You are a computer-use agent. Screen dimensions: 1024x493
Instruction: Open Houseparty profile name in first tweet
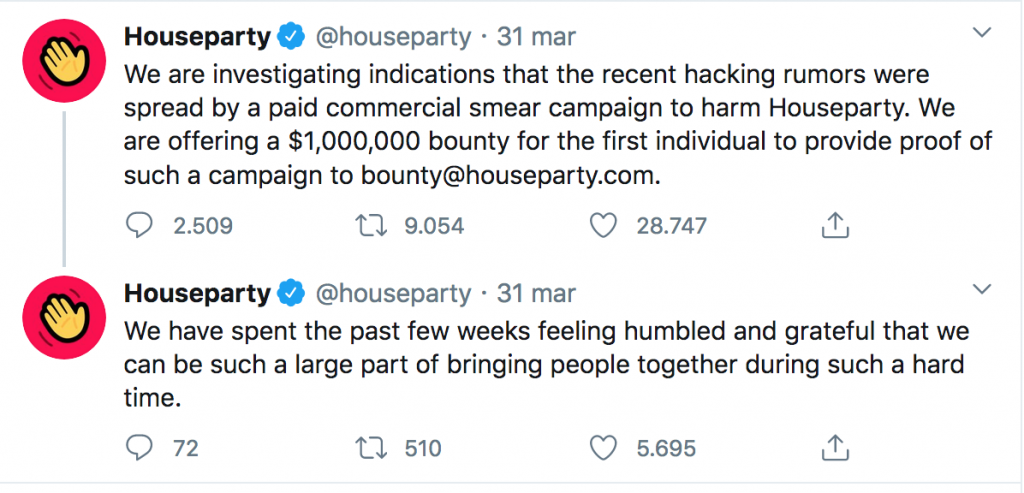[x=197, y=38]
